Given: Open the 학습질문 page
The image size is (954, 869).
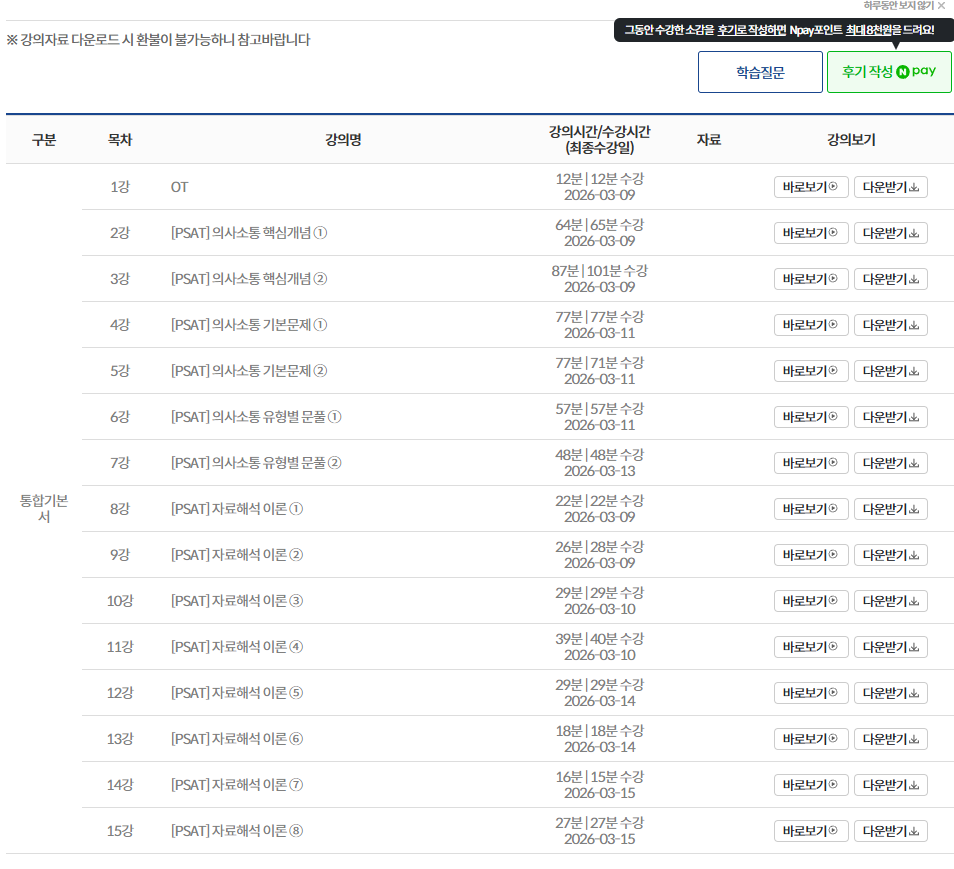Looking at the screenshot, I should (x=760, y=72).
